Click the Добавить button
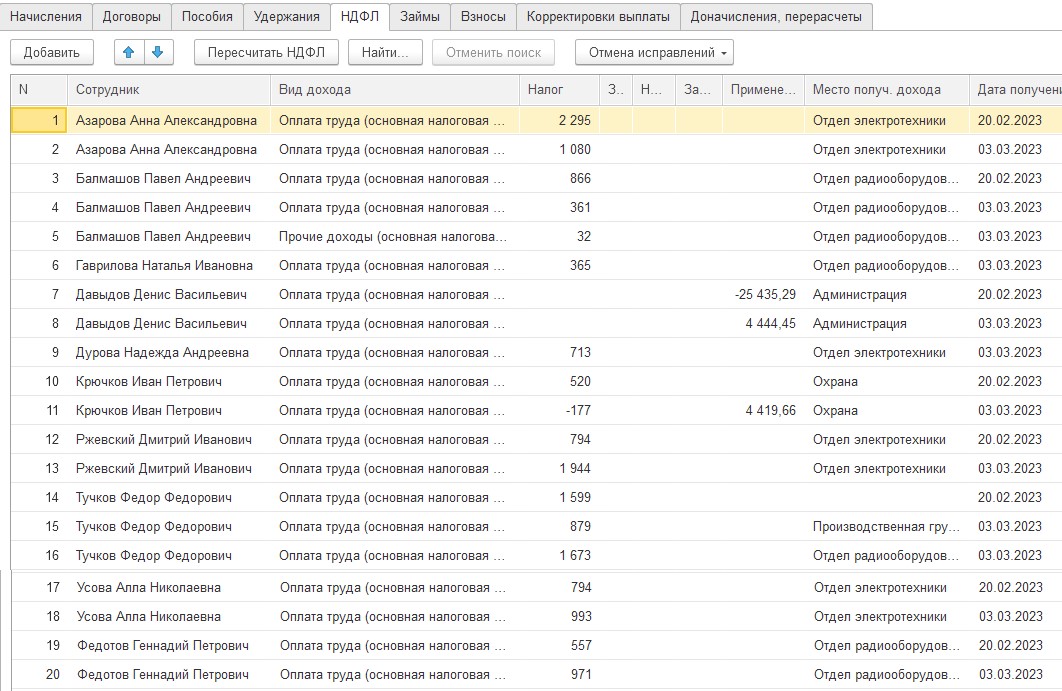Viewport: 1062px width, 691px height. pyautogui.click(x=51, y=52)
